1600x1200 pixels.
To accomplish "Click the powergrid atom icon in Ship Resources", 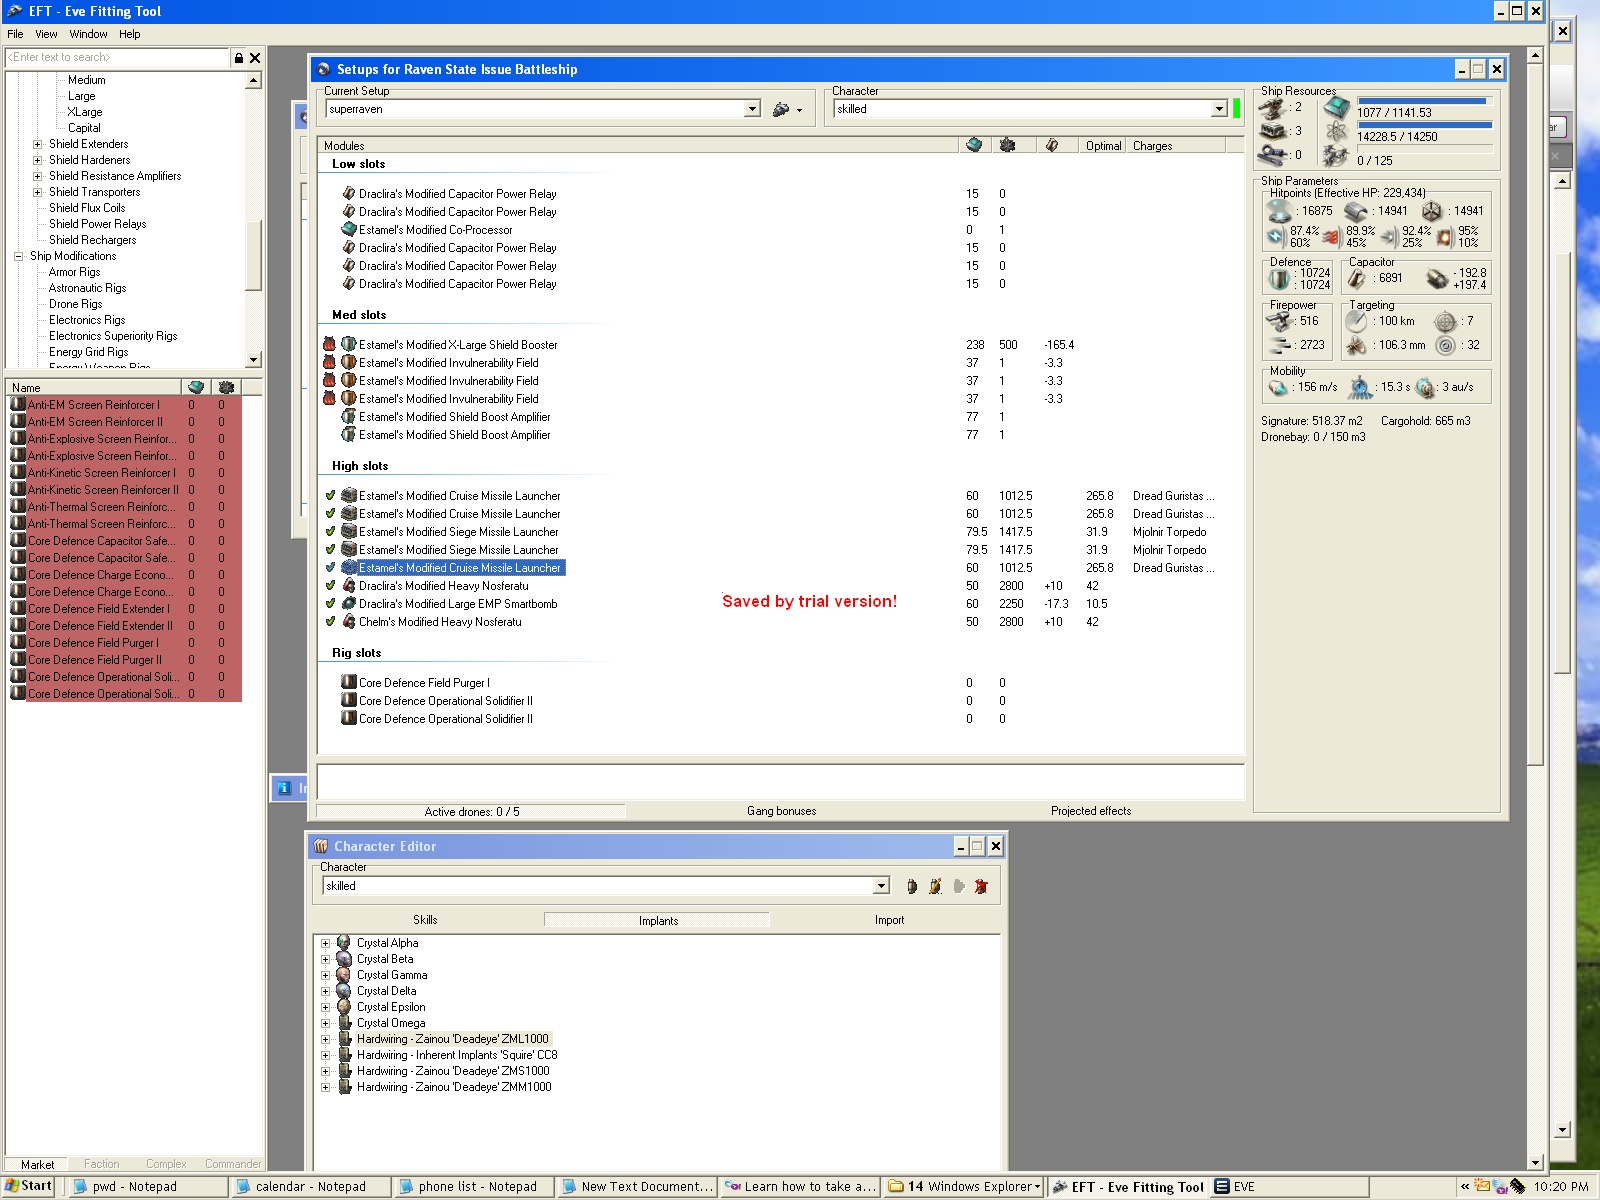I will 1337,132.
